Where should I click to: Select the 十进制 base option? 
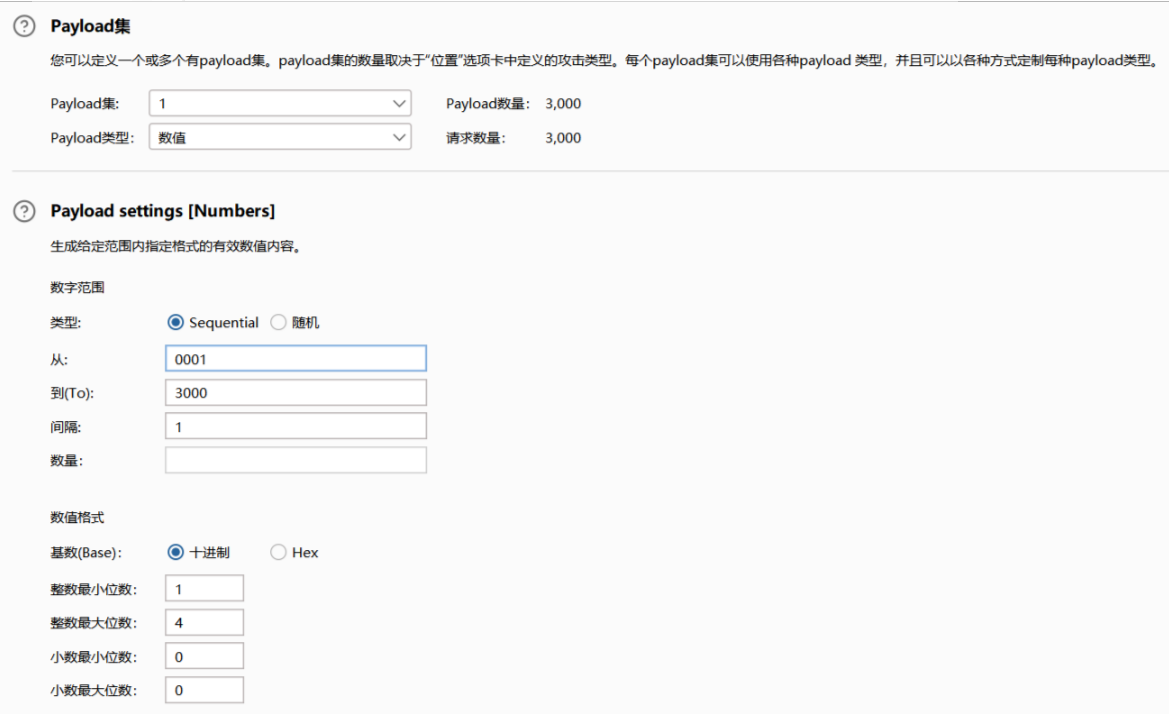point(176,551)
